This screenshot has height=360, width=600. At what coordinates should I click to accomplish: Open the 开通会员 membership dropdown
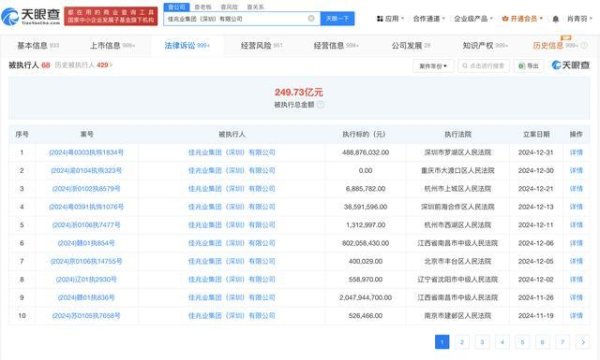coord(522,18)
